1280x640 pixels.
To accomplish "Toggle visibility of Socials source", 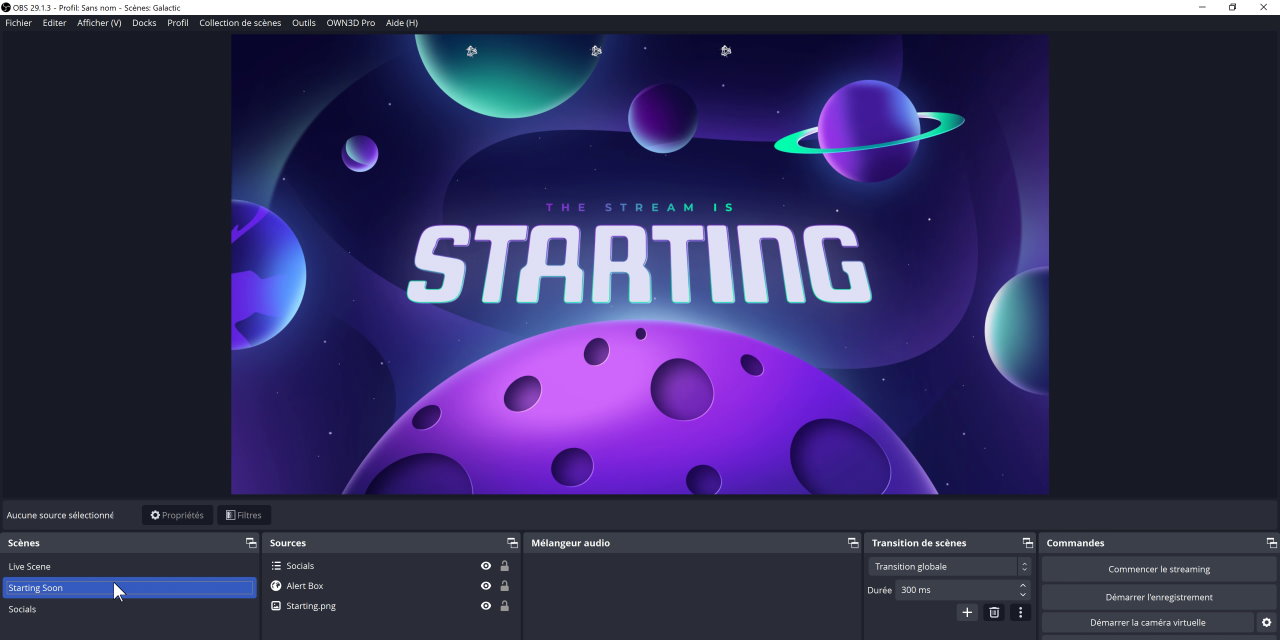I will click(486, 566).
